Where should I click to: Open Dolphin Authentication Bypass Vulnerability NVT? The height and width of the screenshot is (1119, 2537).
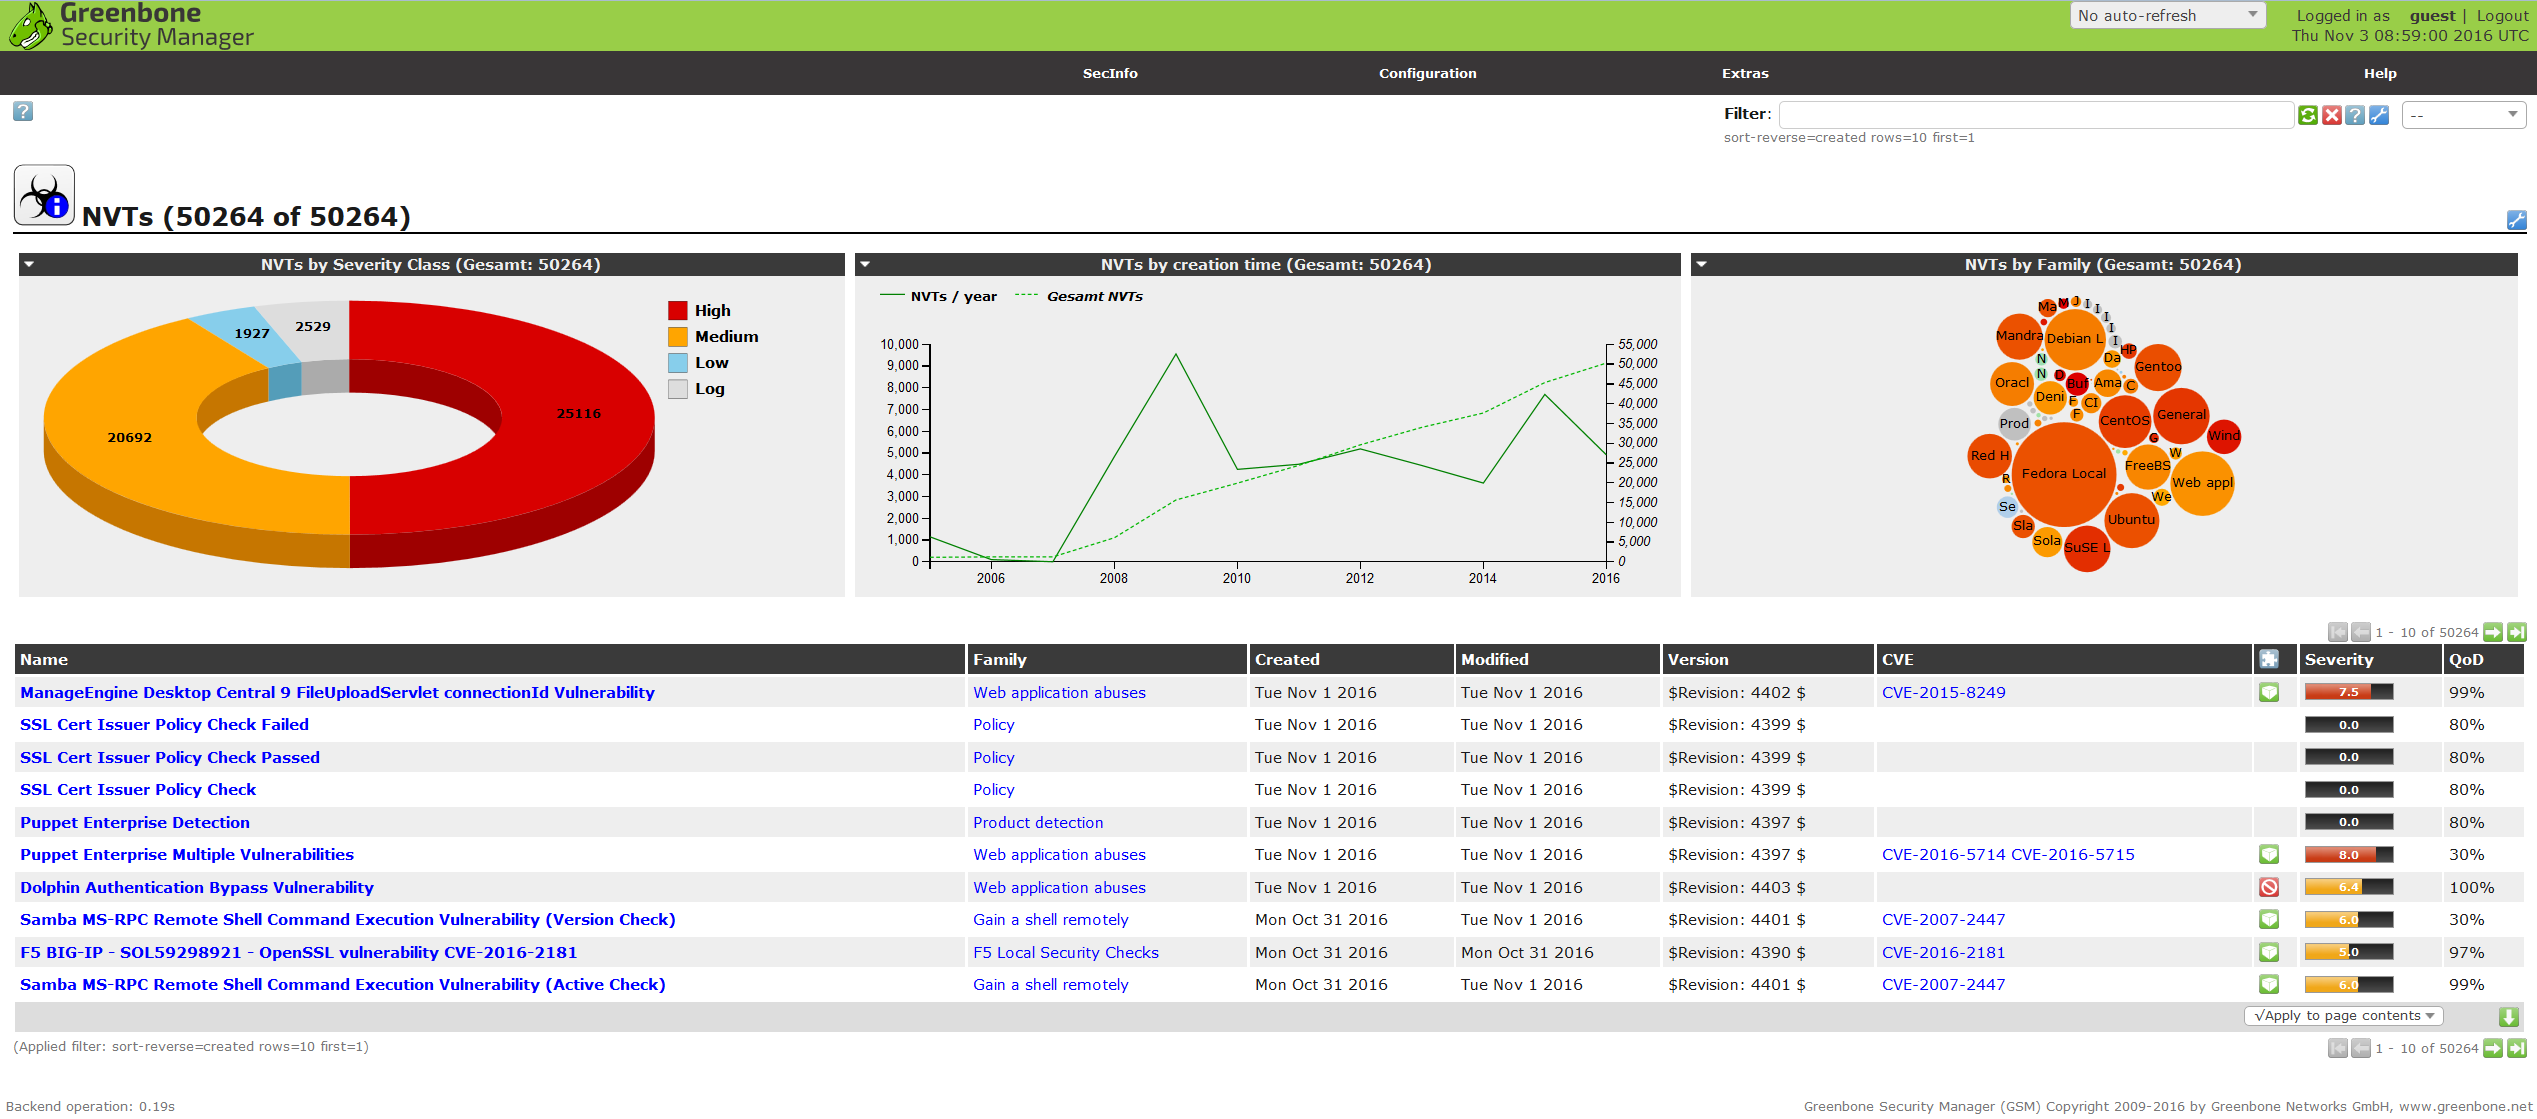[197, 887]
